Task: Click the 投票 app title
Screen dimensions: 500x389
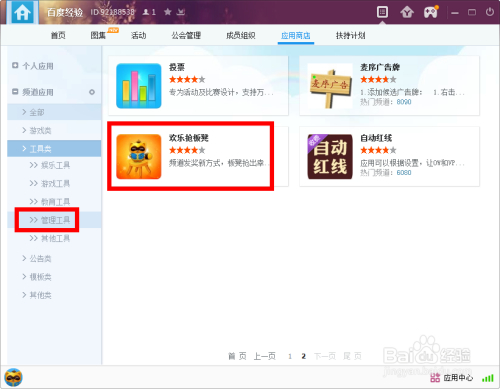Action: coord(177,67)
